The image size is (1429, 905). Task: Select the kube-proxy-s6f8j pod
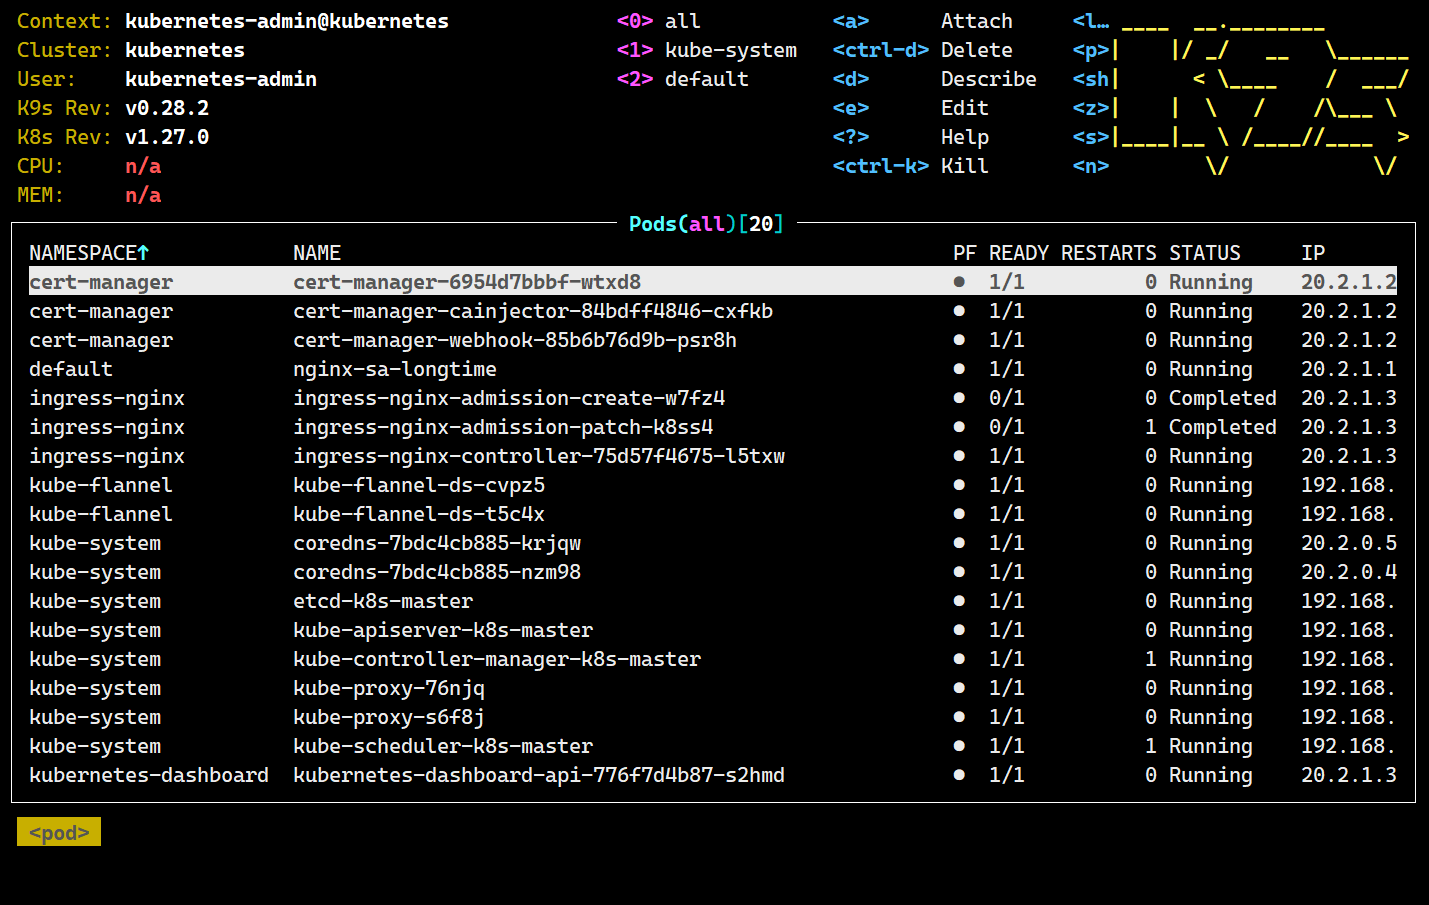click(x=713, y=717)
